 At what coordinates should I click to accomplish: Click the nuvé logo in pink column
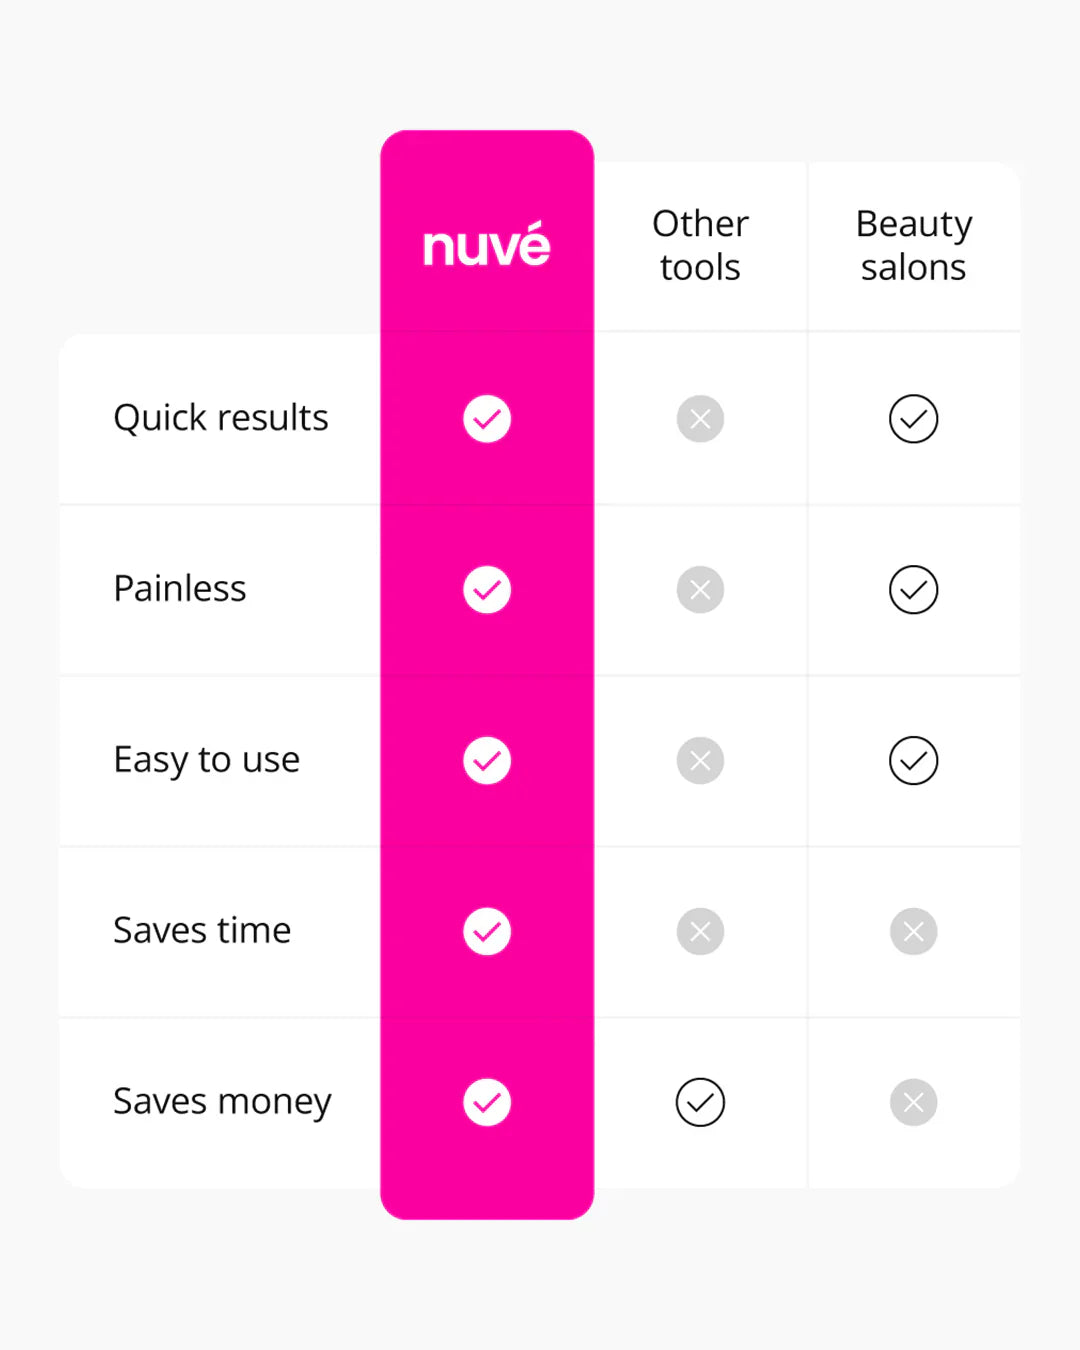pyautogui.click(x=487, y=245)
